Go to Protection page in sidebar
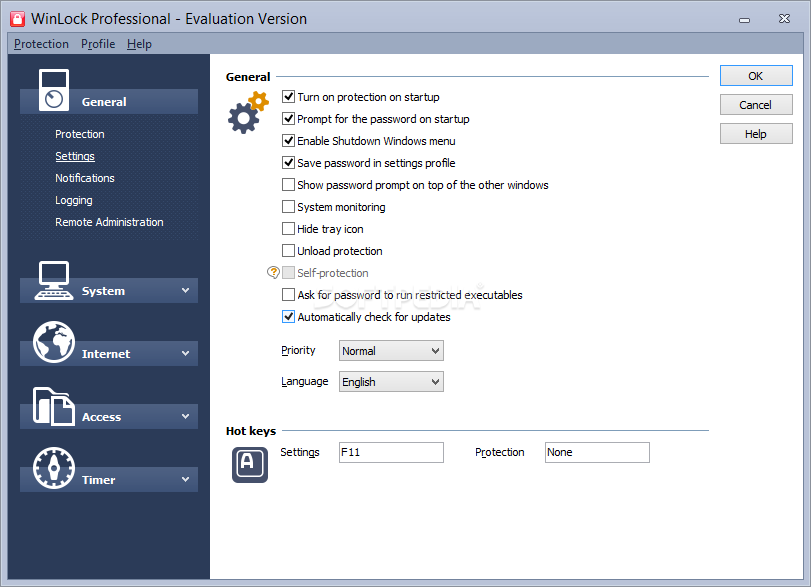The image size is (811, 587). click(x=80, y=134)
